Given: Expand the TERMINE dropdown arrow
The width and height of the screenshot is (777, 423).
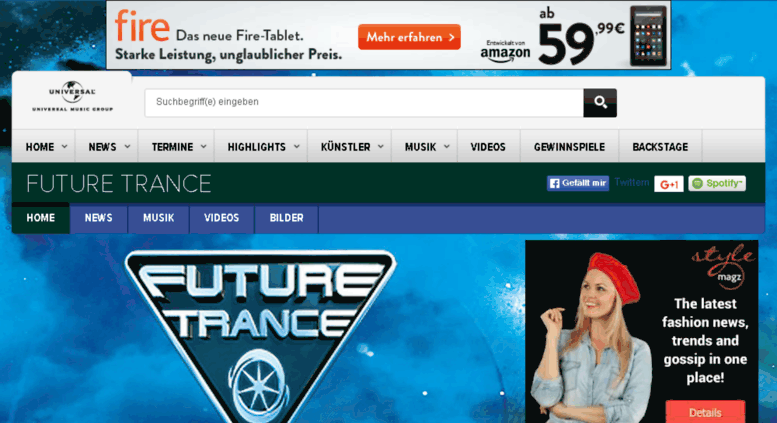Looking at the screenshot, I should click(x=204, y=147).
